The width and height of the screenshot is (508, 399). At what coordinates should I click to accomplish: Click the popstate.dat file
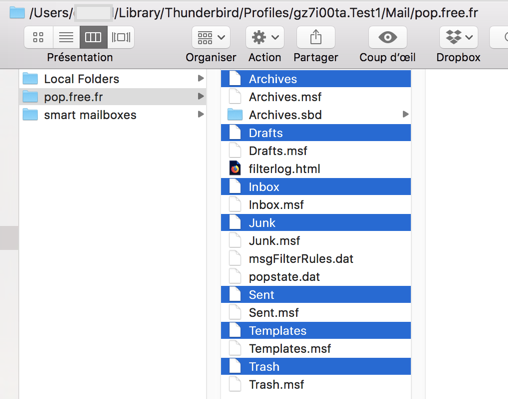316,277
